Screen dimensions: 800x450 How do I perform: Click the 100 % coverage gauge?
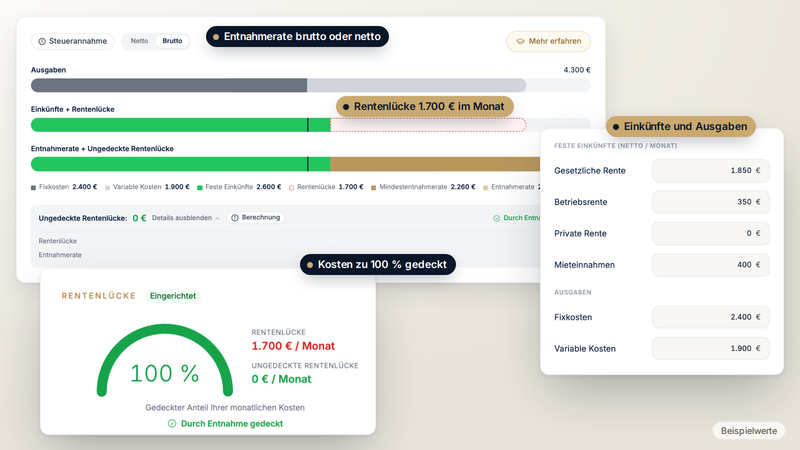pos(165,360)
